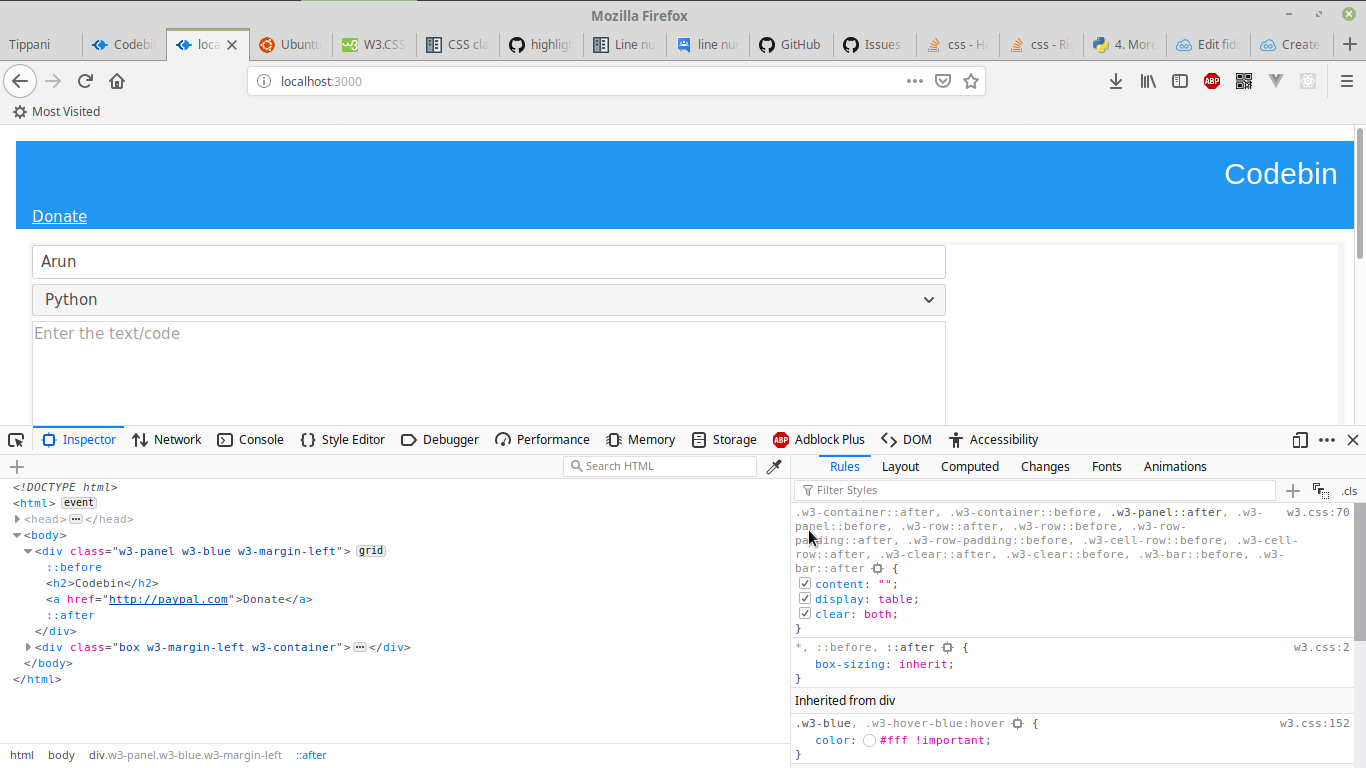1366x768 pixels.
Task: Expand ellipsis badge in box div
Action: (360, 647)
